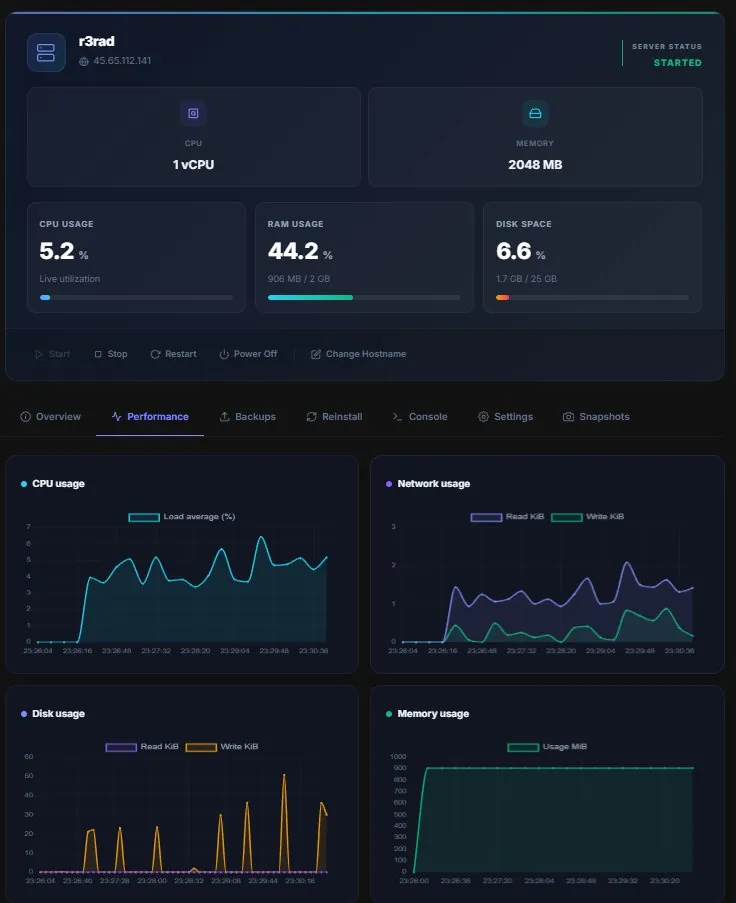Image resolution: width=736 pixels, height=903 pixels.
Task: Select the Performance tab
Action: pos(150,416)
